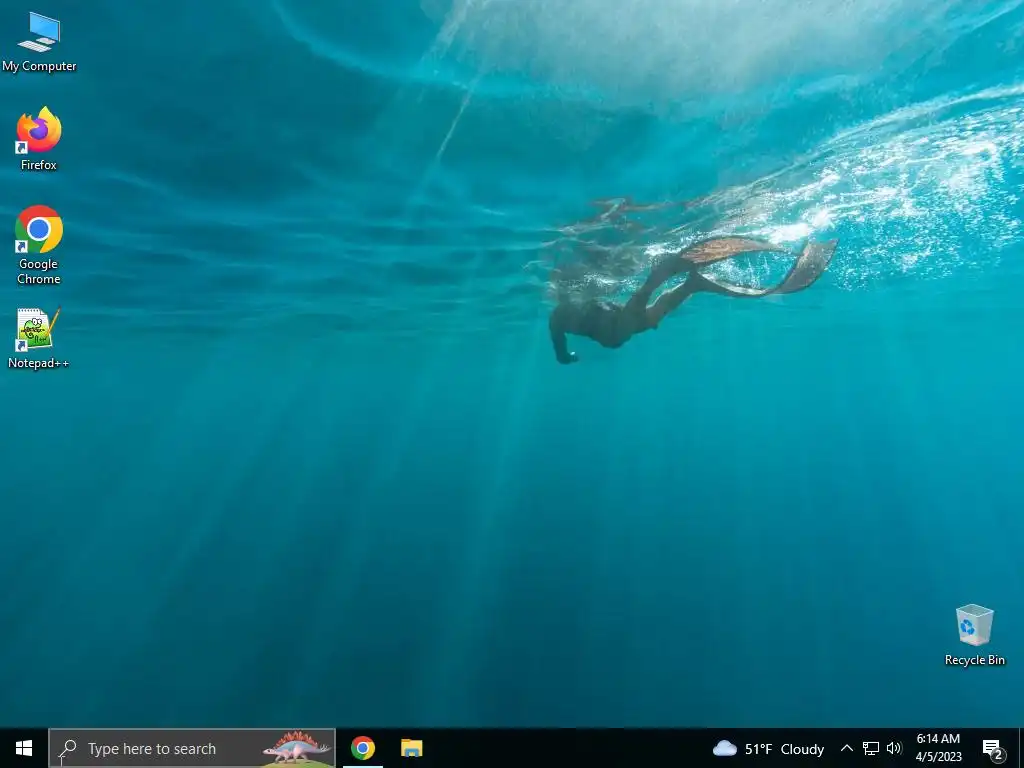Click the 'Type here to search' box
Image resolution: width=1024 pixels, height=768 pixels.
(192, 748)
